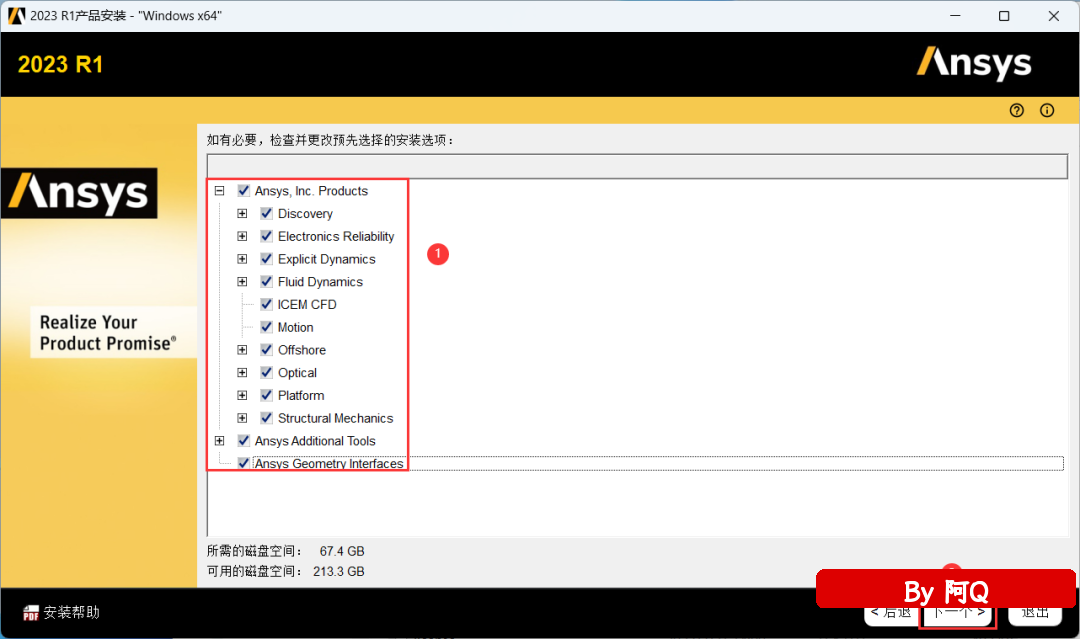Screen dimensions: 1080x639
Task: Uncheck the Optical checkbox
Action: pyautogui.click(x=267, y=373)
